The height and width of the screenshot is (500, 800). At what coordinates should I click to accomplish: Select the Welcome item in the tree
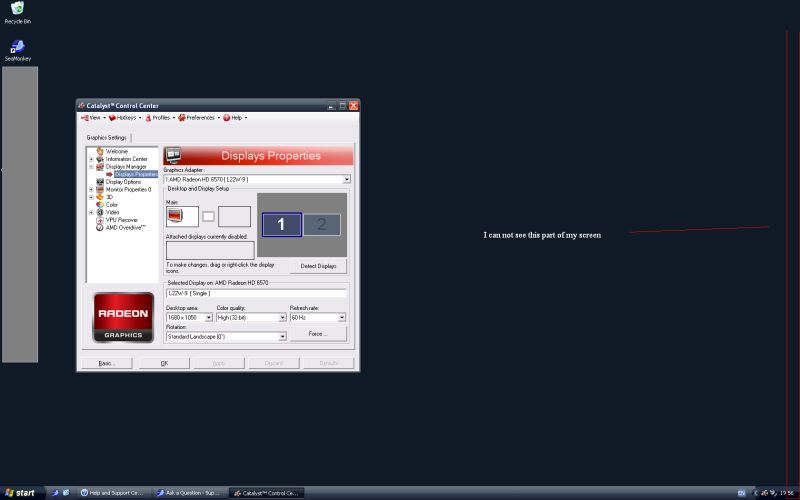tap(117, 152)
